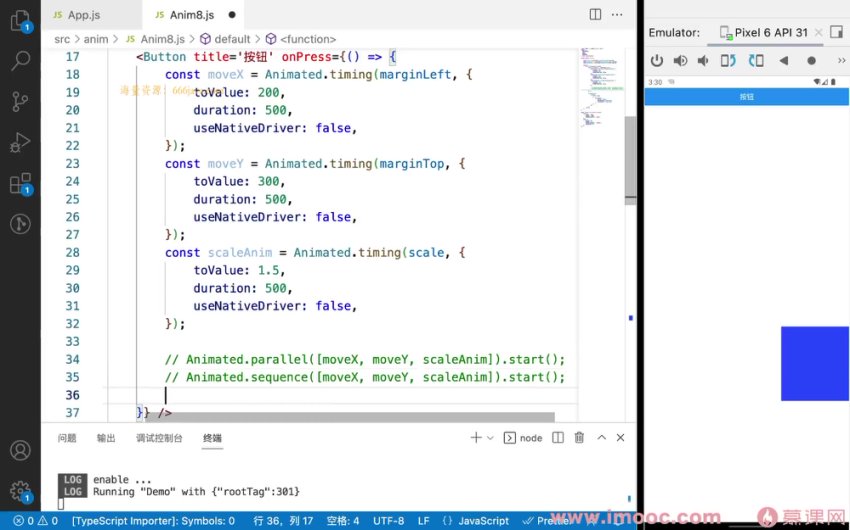Screen dimensions: 850x530
Task: Rotate the emulator left
Action: (x=728, y=61)
